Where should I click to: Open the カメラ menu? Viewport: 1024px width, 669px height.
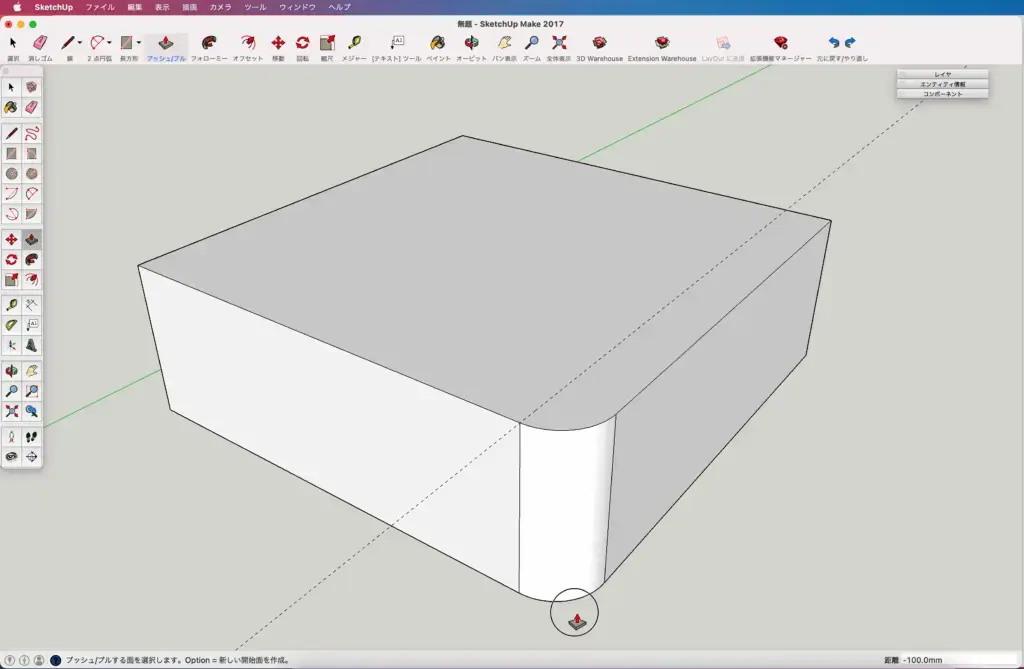(220, 7)
